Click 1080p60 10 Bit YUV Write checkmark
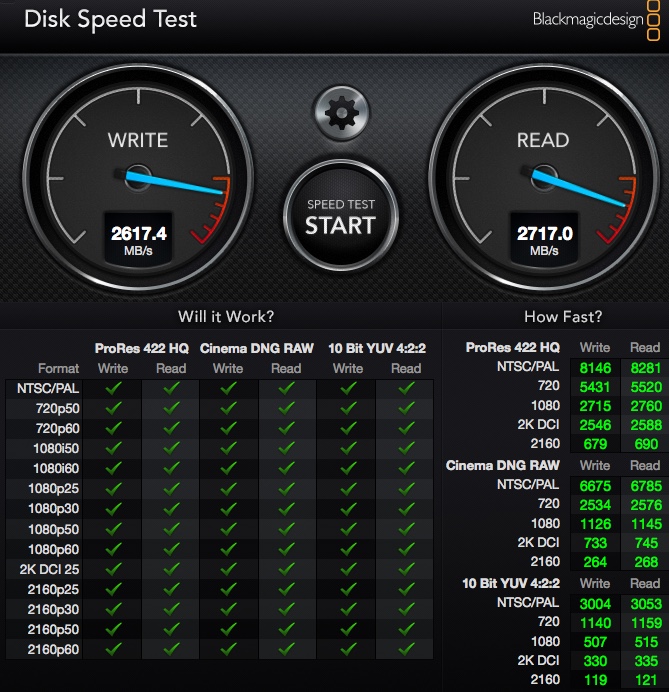The width and height of the screenshot is (669, 692). coord(349,549)
